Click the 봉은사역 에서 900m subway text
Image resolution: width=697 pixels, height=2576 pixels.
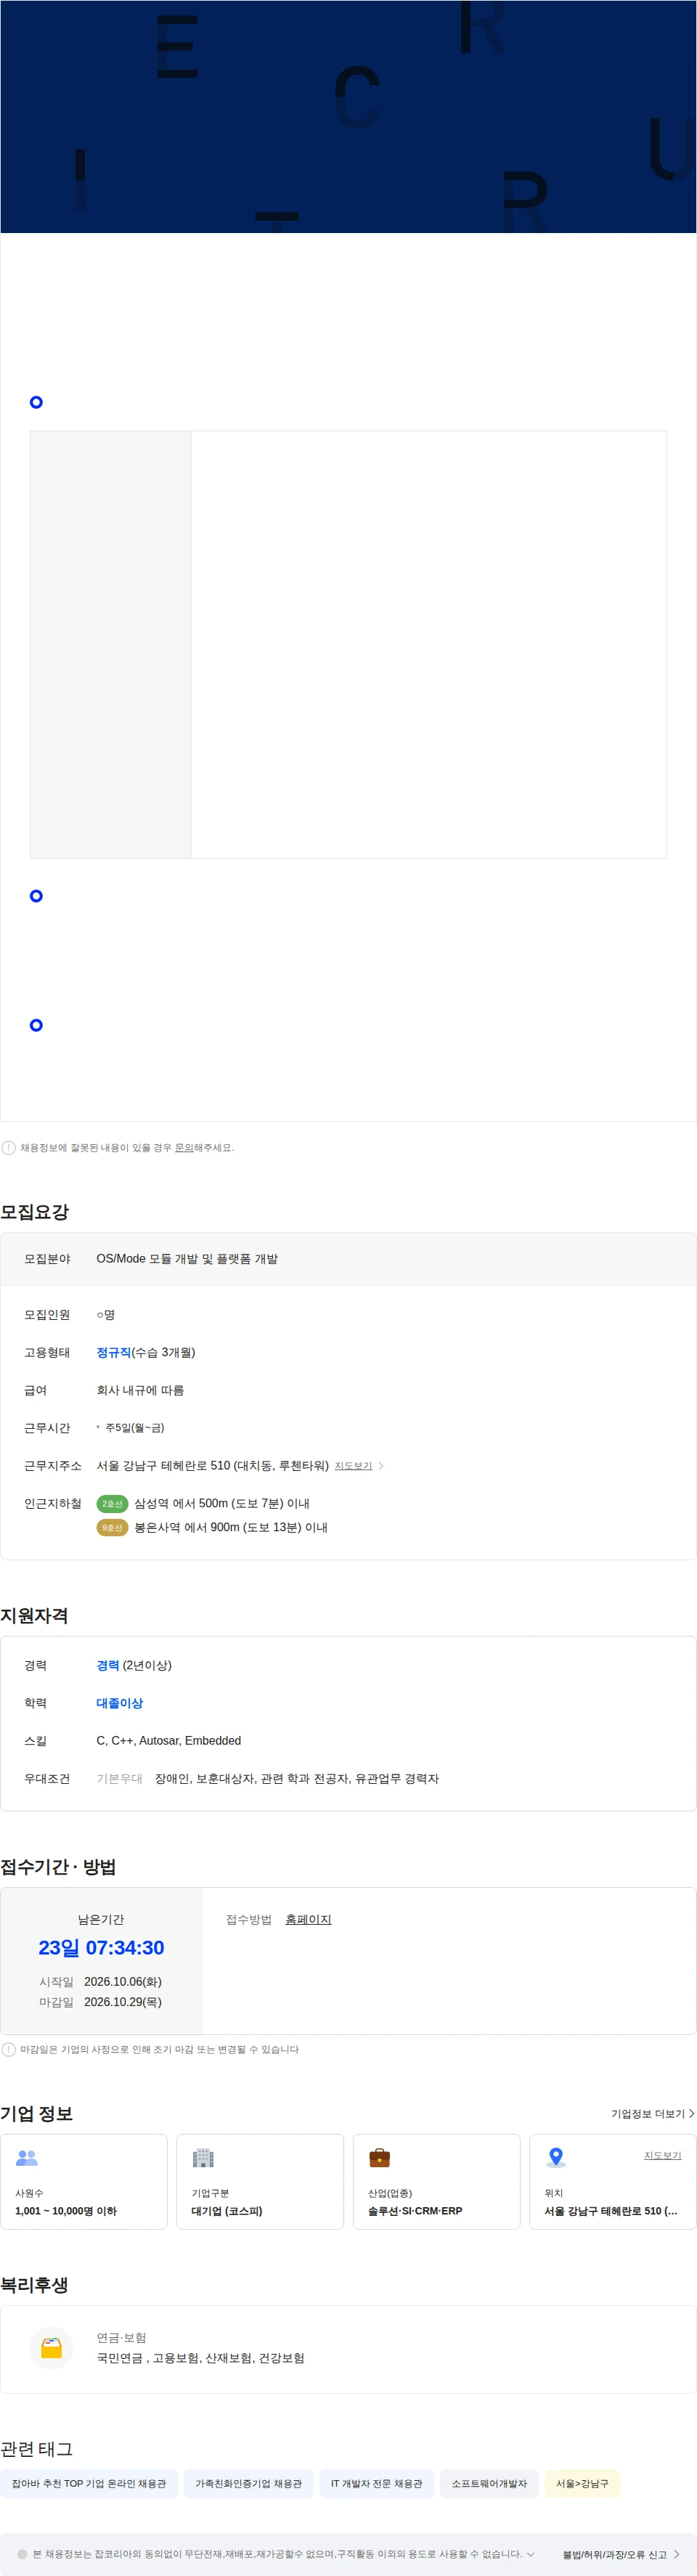pos(231,1528)
